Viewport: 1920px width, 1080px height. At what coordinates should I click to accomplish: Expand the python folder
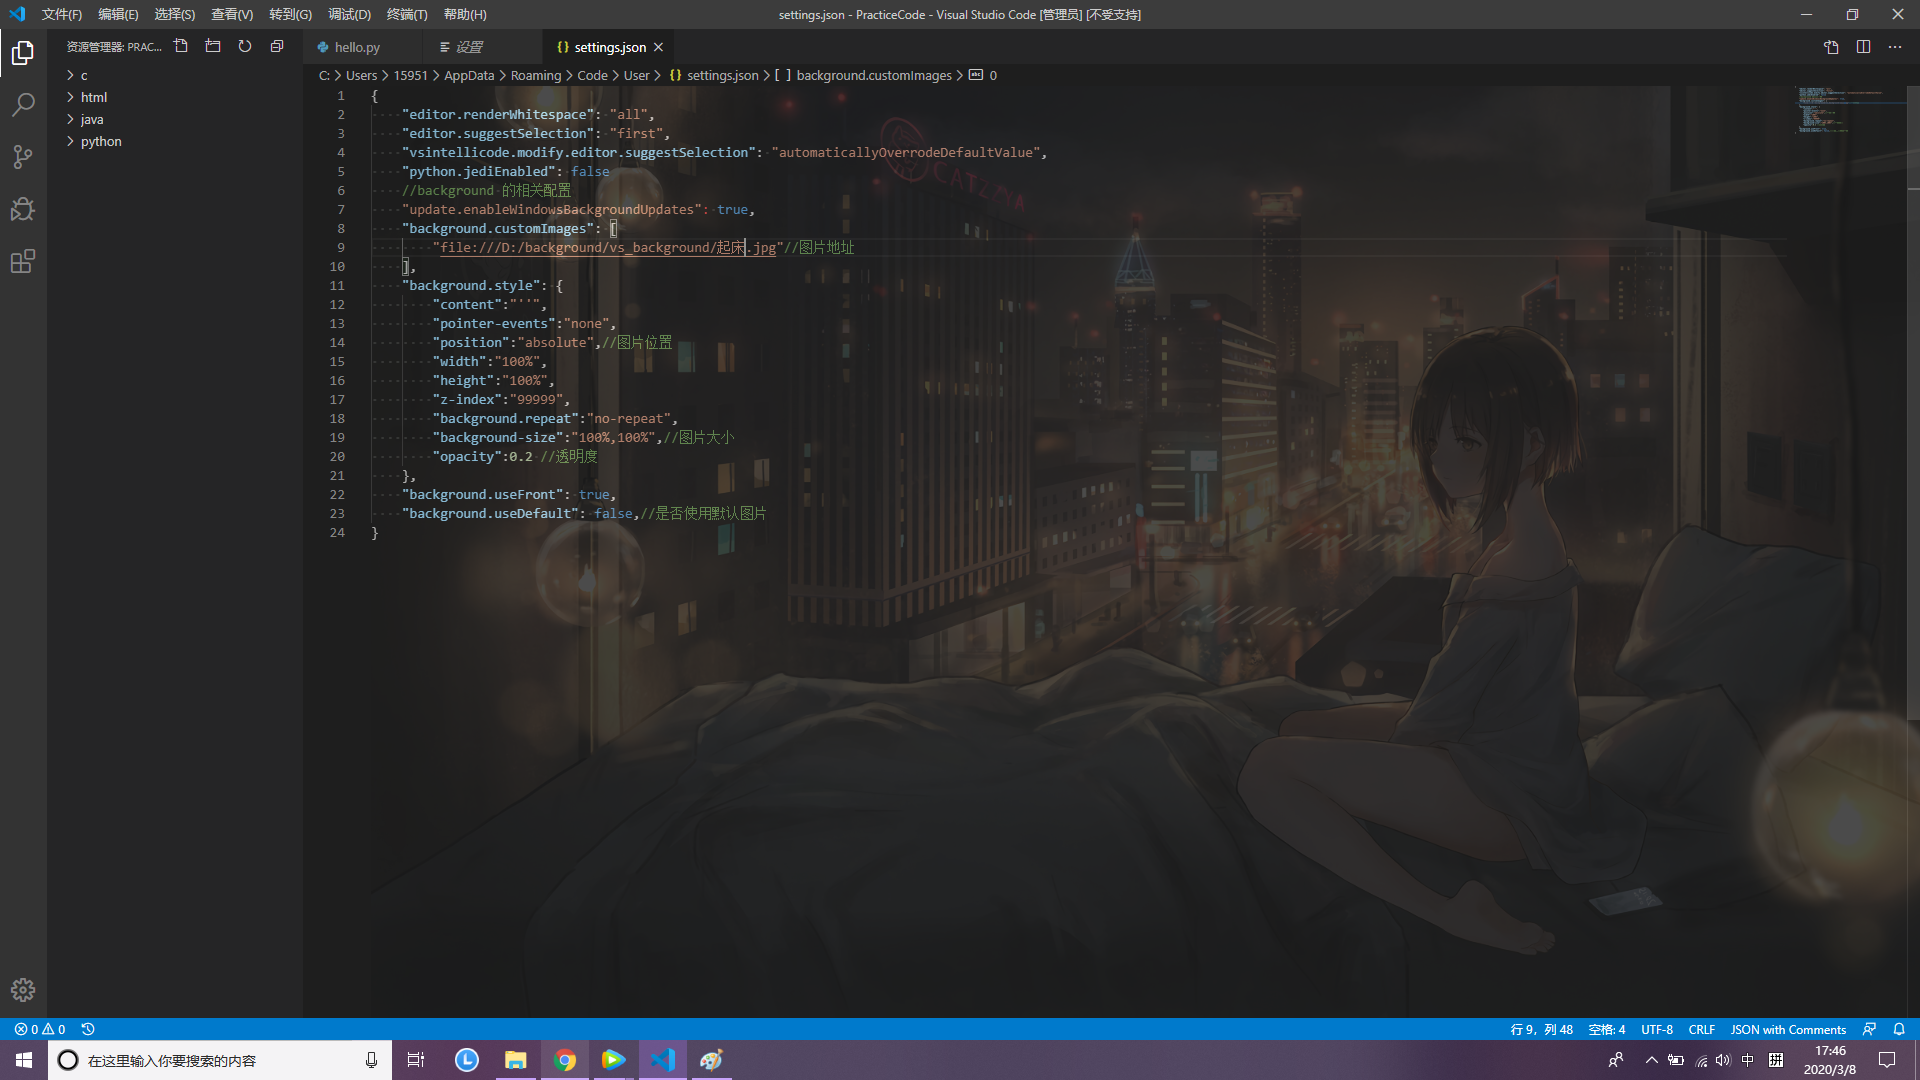coord(100,141)
